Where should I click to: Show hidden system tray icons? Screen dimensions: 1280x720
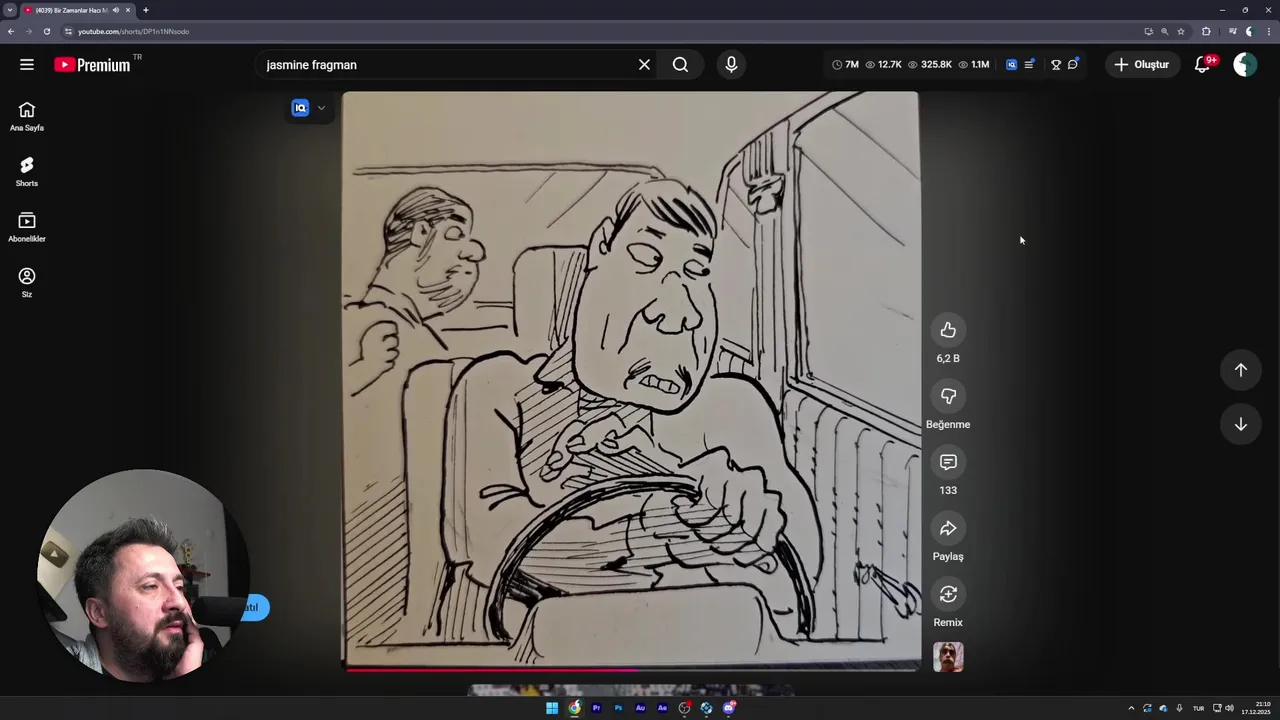pyautogui.click(x=1131, y=708)
